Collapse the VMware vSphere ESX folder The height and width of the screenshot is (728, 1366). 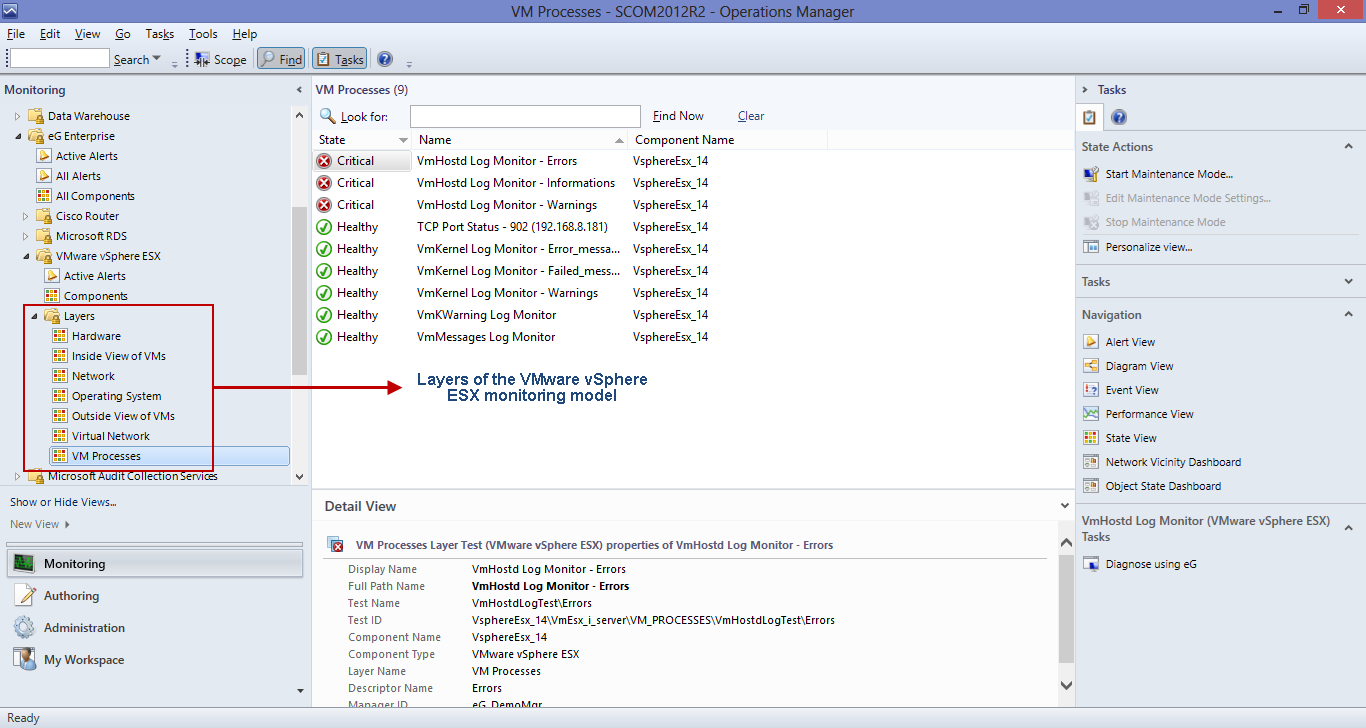25,256
